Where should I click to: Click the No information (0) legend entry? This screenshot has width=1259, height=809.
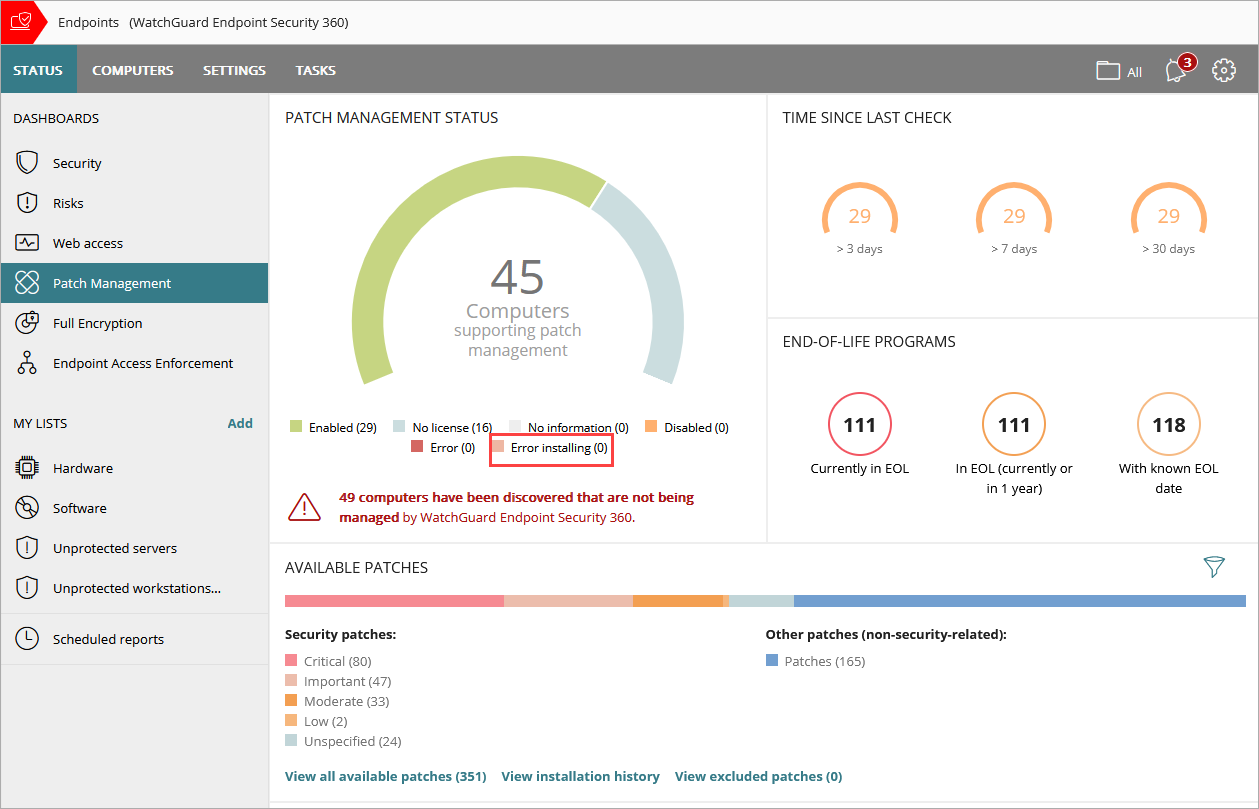coord(569,427)
